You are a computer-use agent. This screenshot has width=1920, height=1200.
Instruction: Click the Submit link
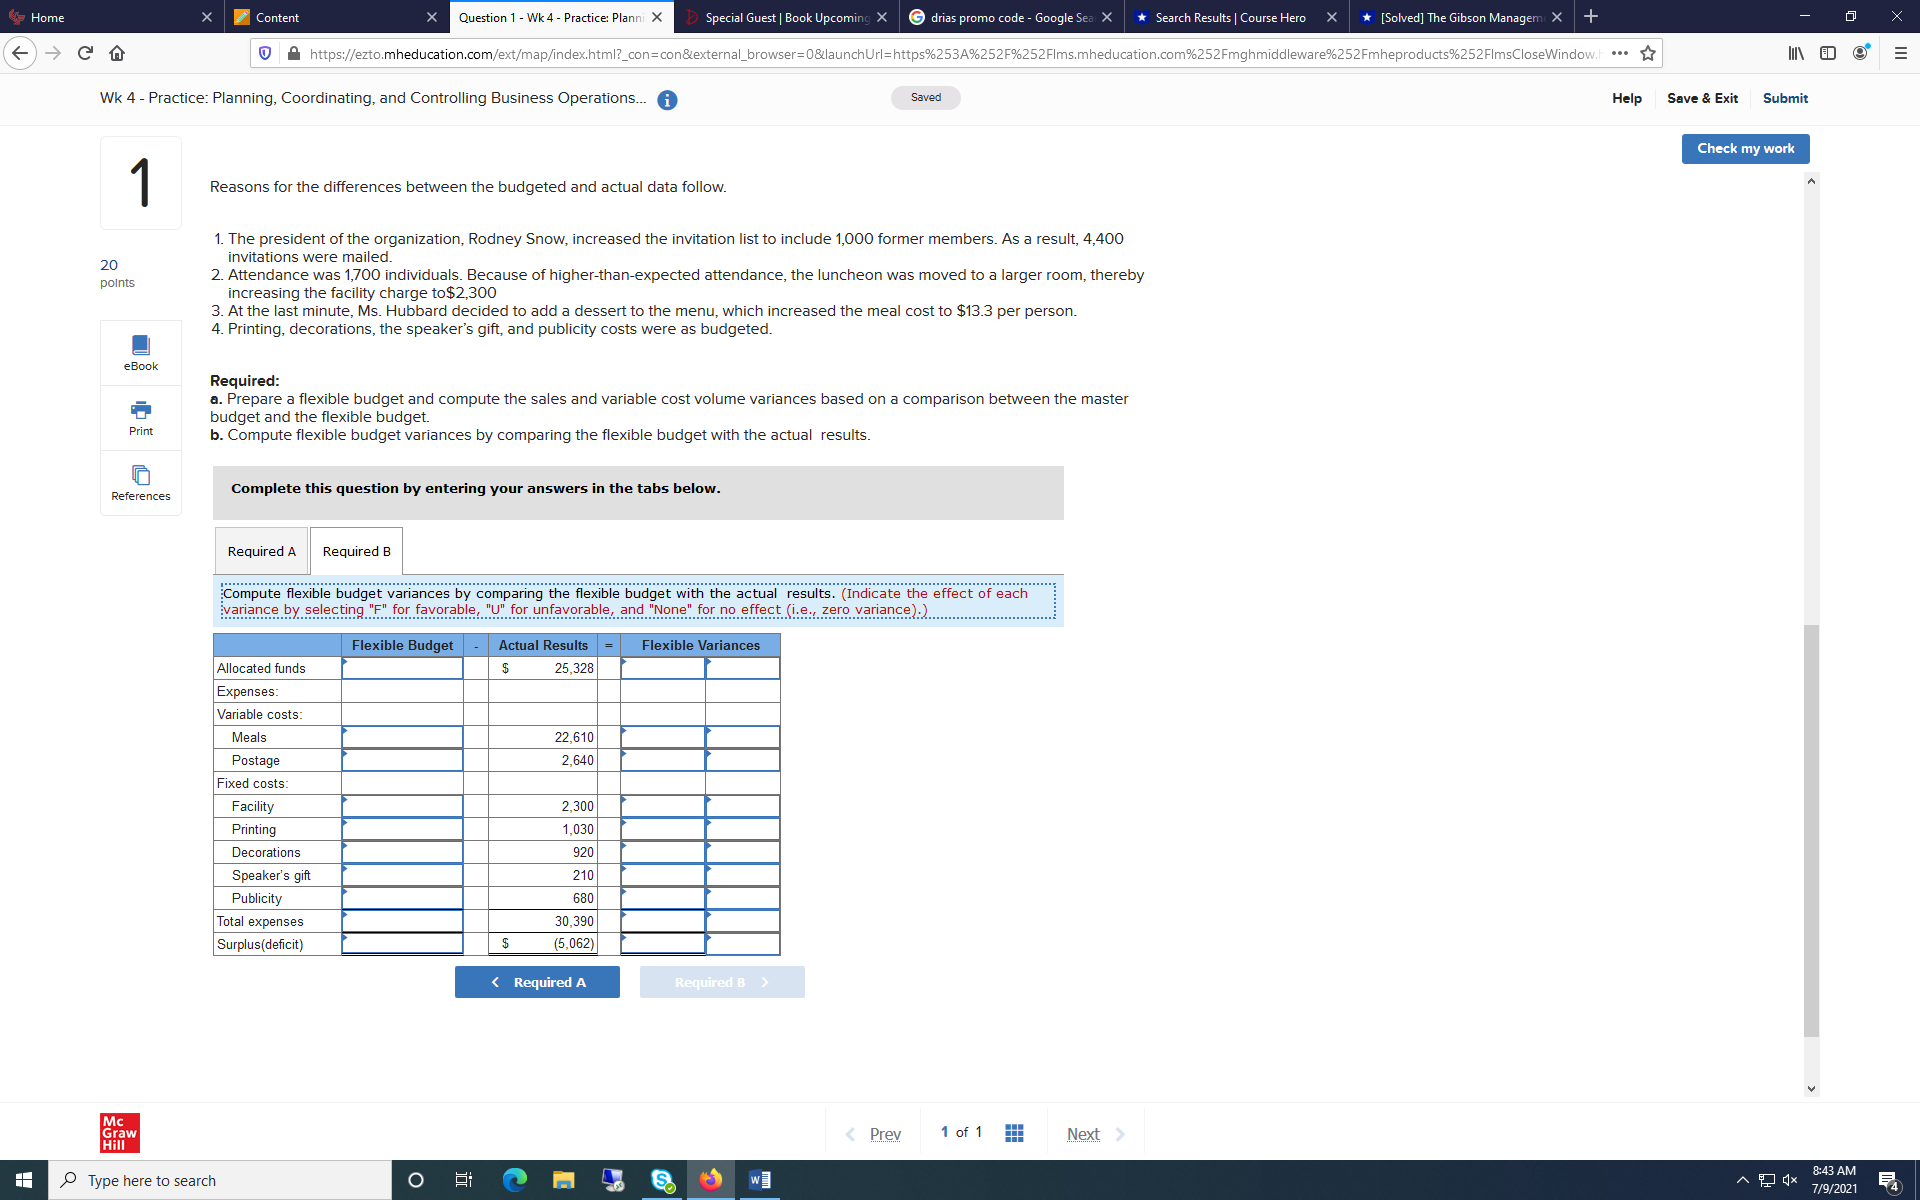click(x=1785, y=98)
